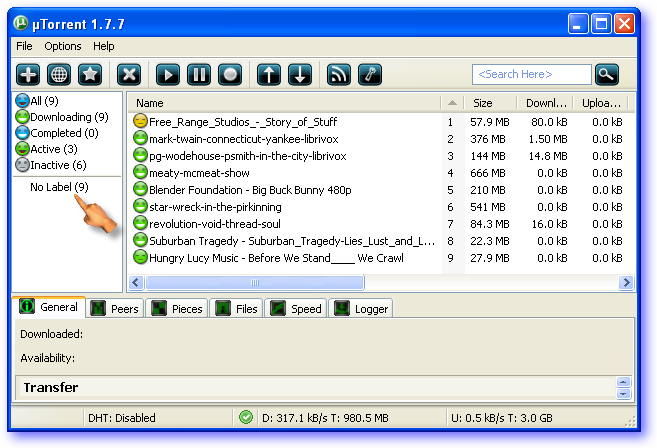Click the yellow status icon of Free_Range_Studios

140,121
